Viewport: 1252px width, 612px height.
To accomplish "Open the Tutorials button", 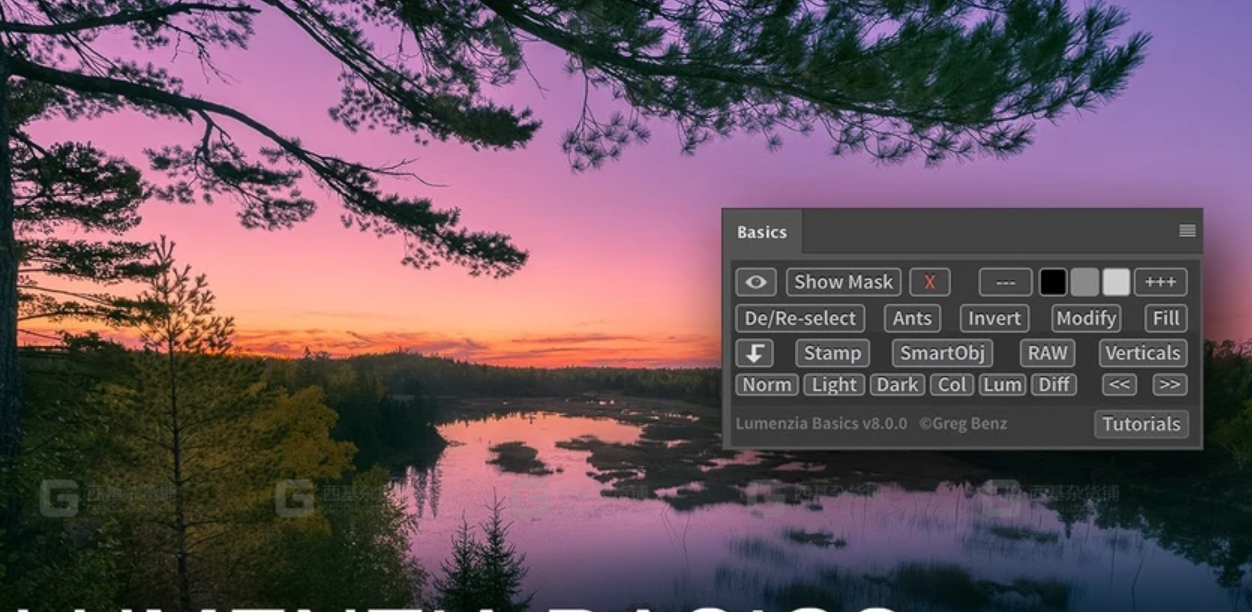I will click(x=1141, y=424).
